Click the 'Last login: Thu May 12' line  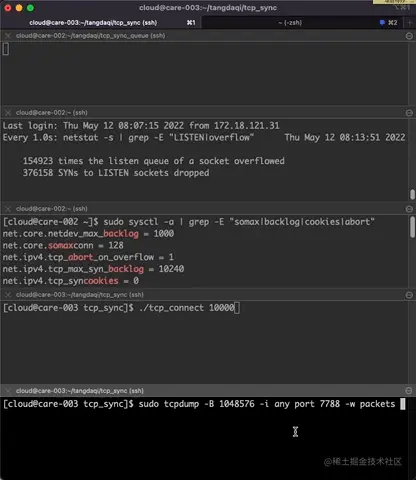(x=141, y=126)
